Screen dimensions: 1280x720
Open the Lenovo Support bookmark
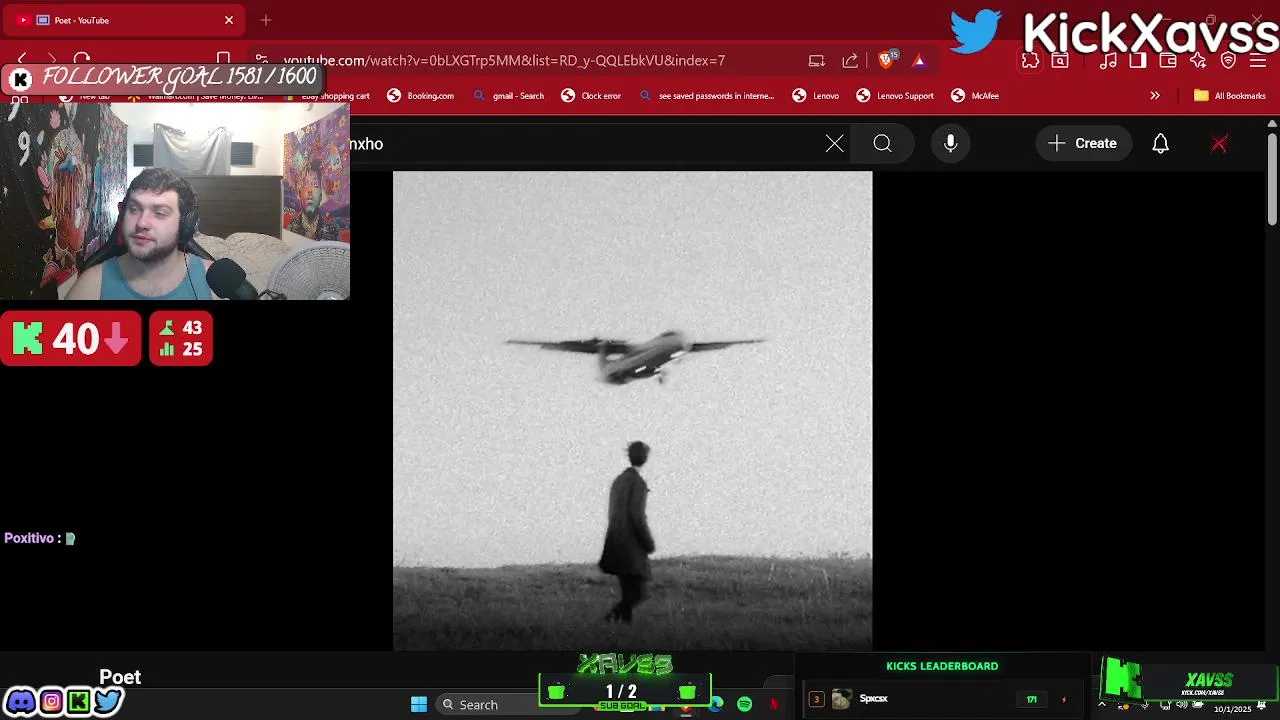coord(895,96)
